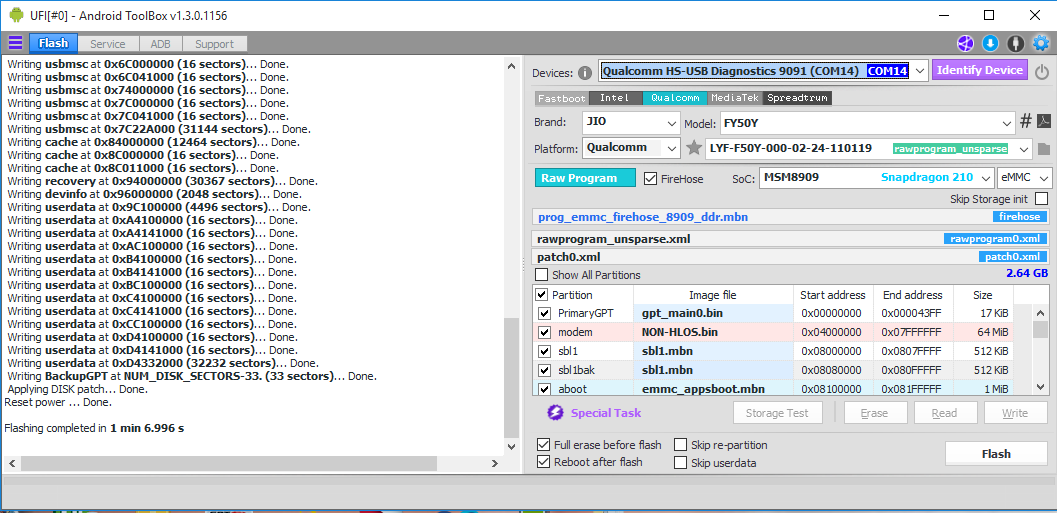Click the Storage Test button

coord(779,413)
